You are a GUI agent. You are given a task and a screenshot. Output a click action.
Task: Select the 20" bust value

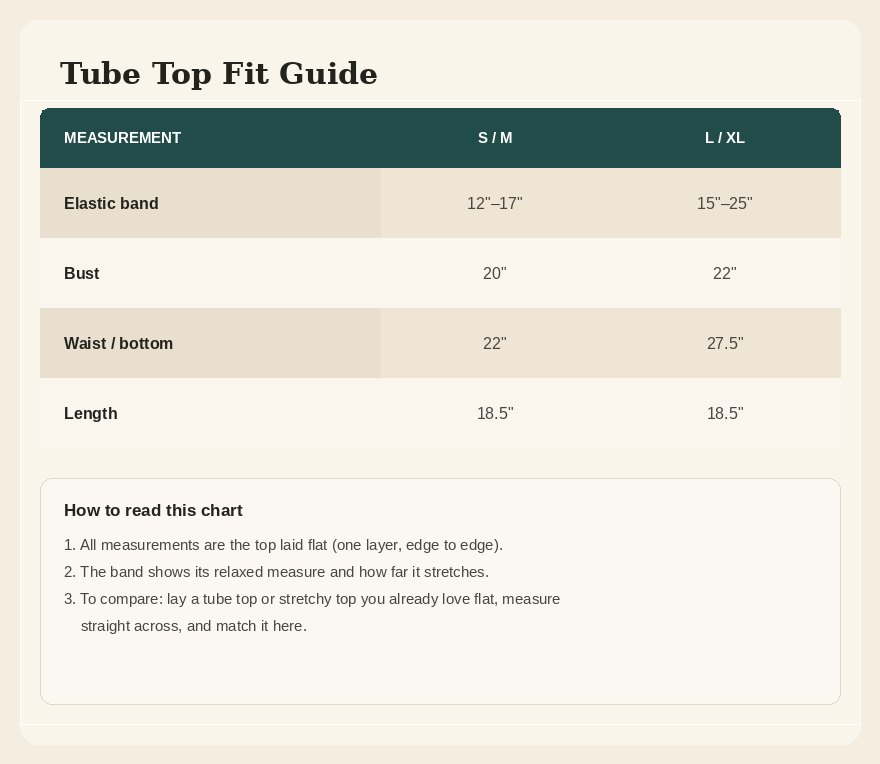coord(494,273)
